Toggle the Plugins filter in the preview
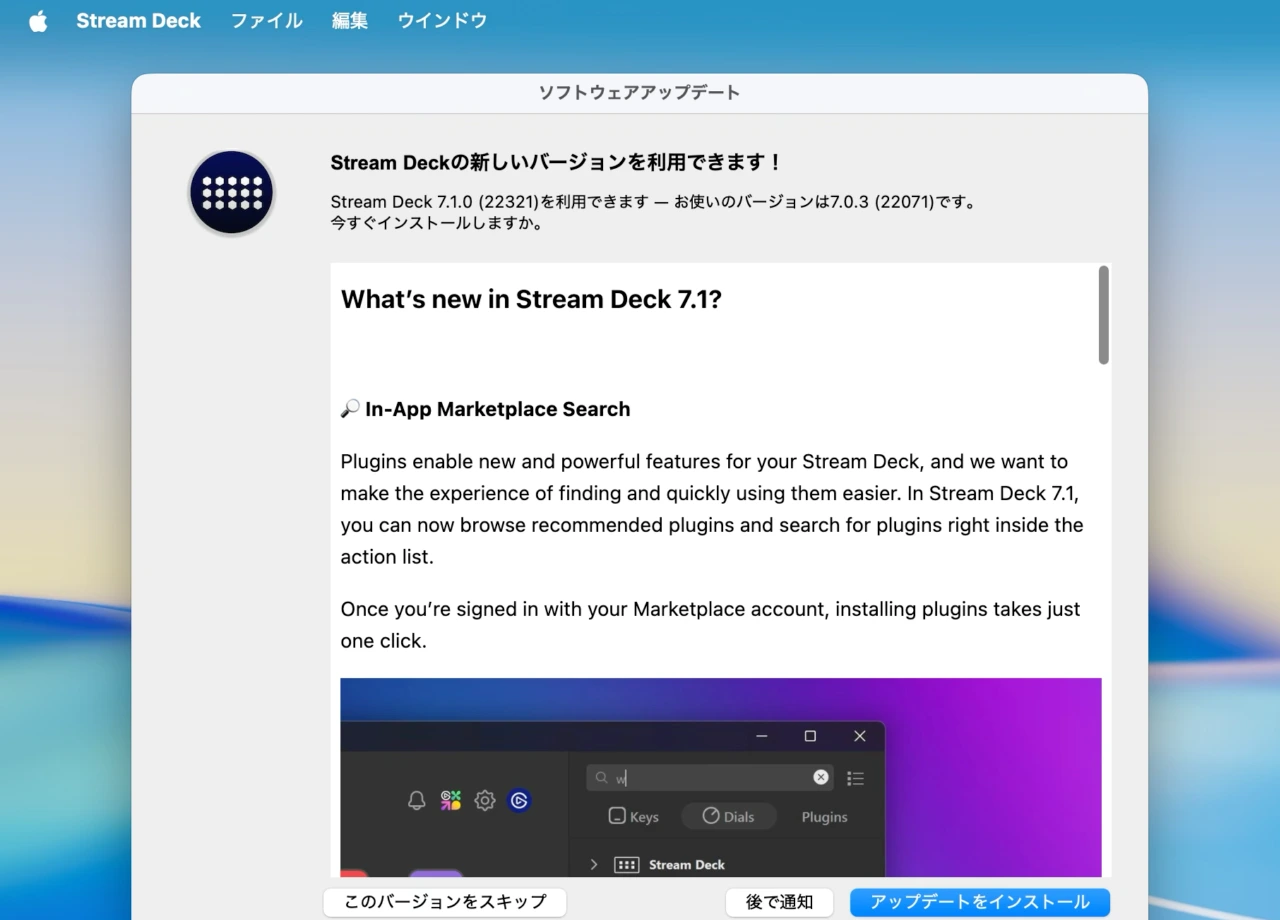 [x=823, y=816]
